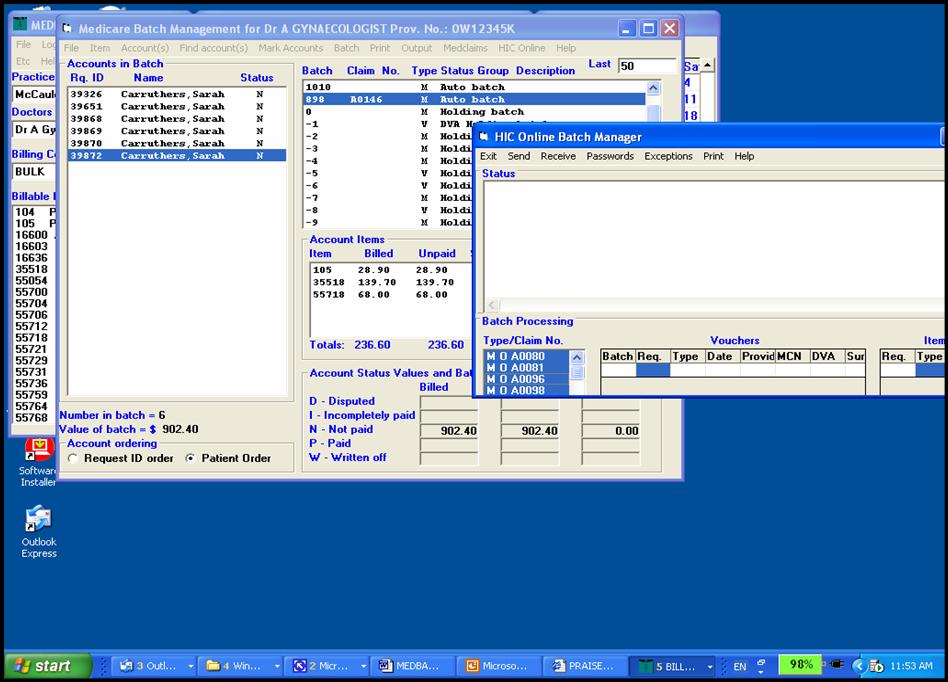Select item 35518 in Account Items
This screenshot has width=948, height=682.
coord(391,282)
